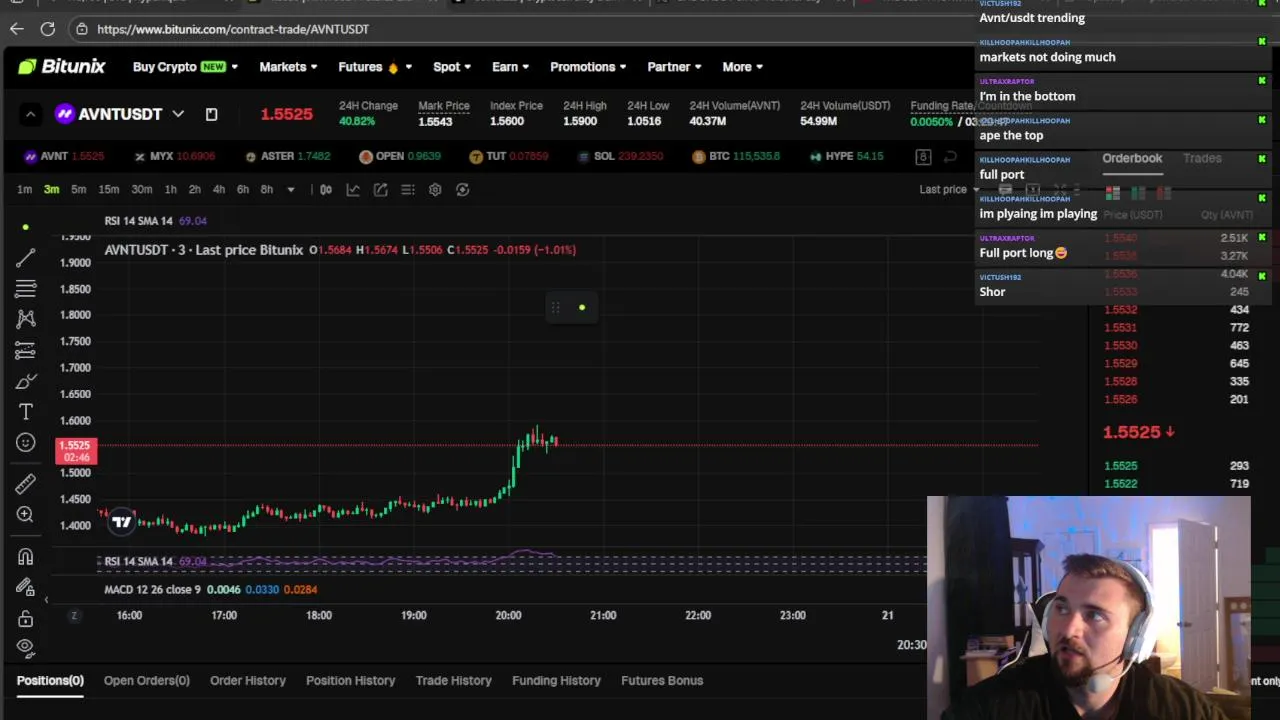The image size is (1280, 720).
Task: Collapse the ticker panel with the up-chevron icon
Action: coord(30,114)
